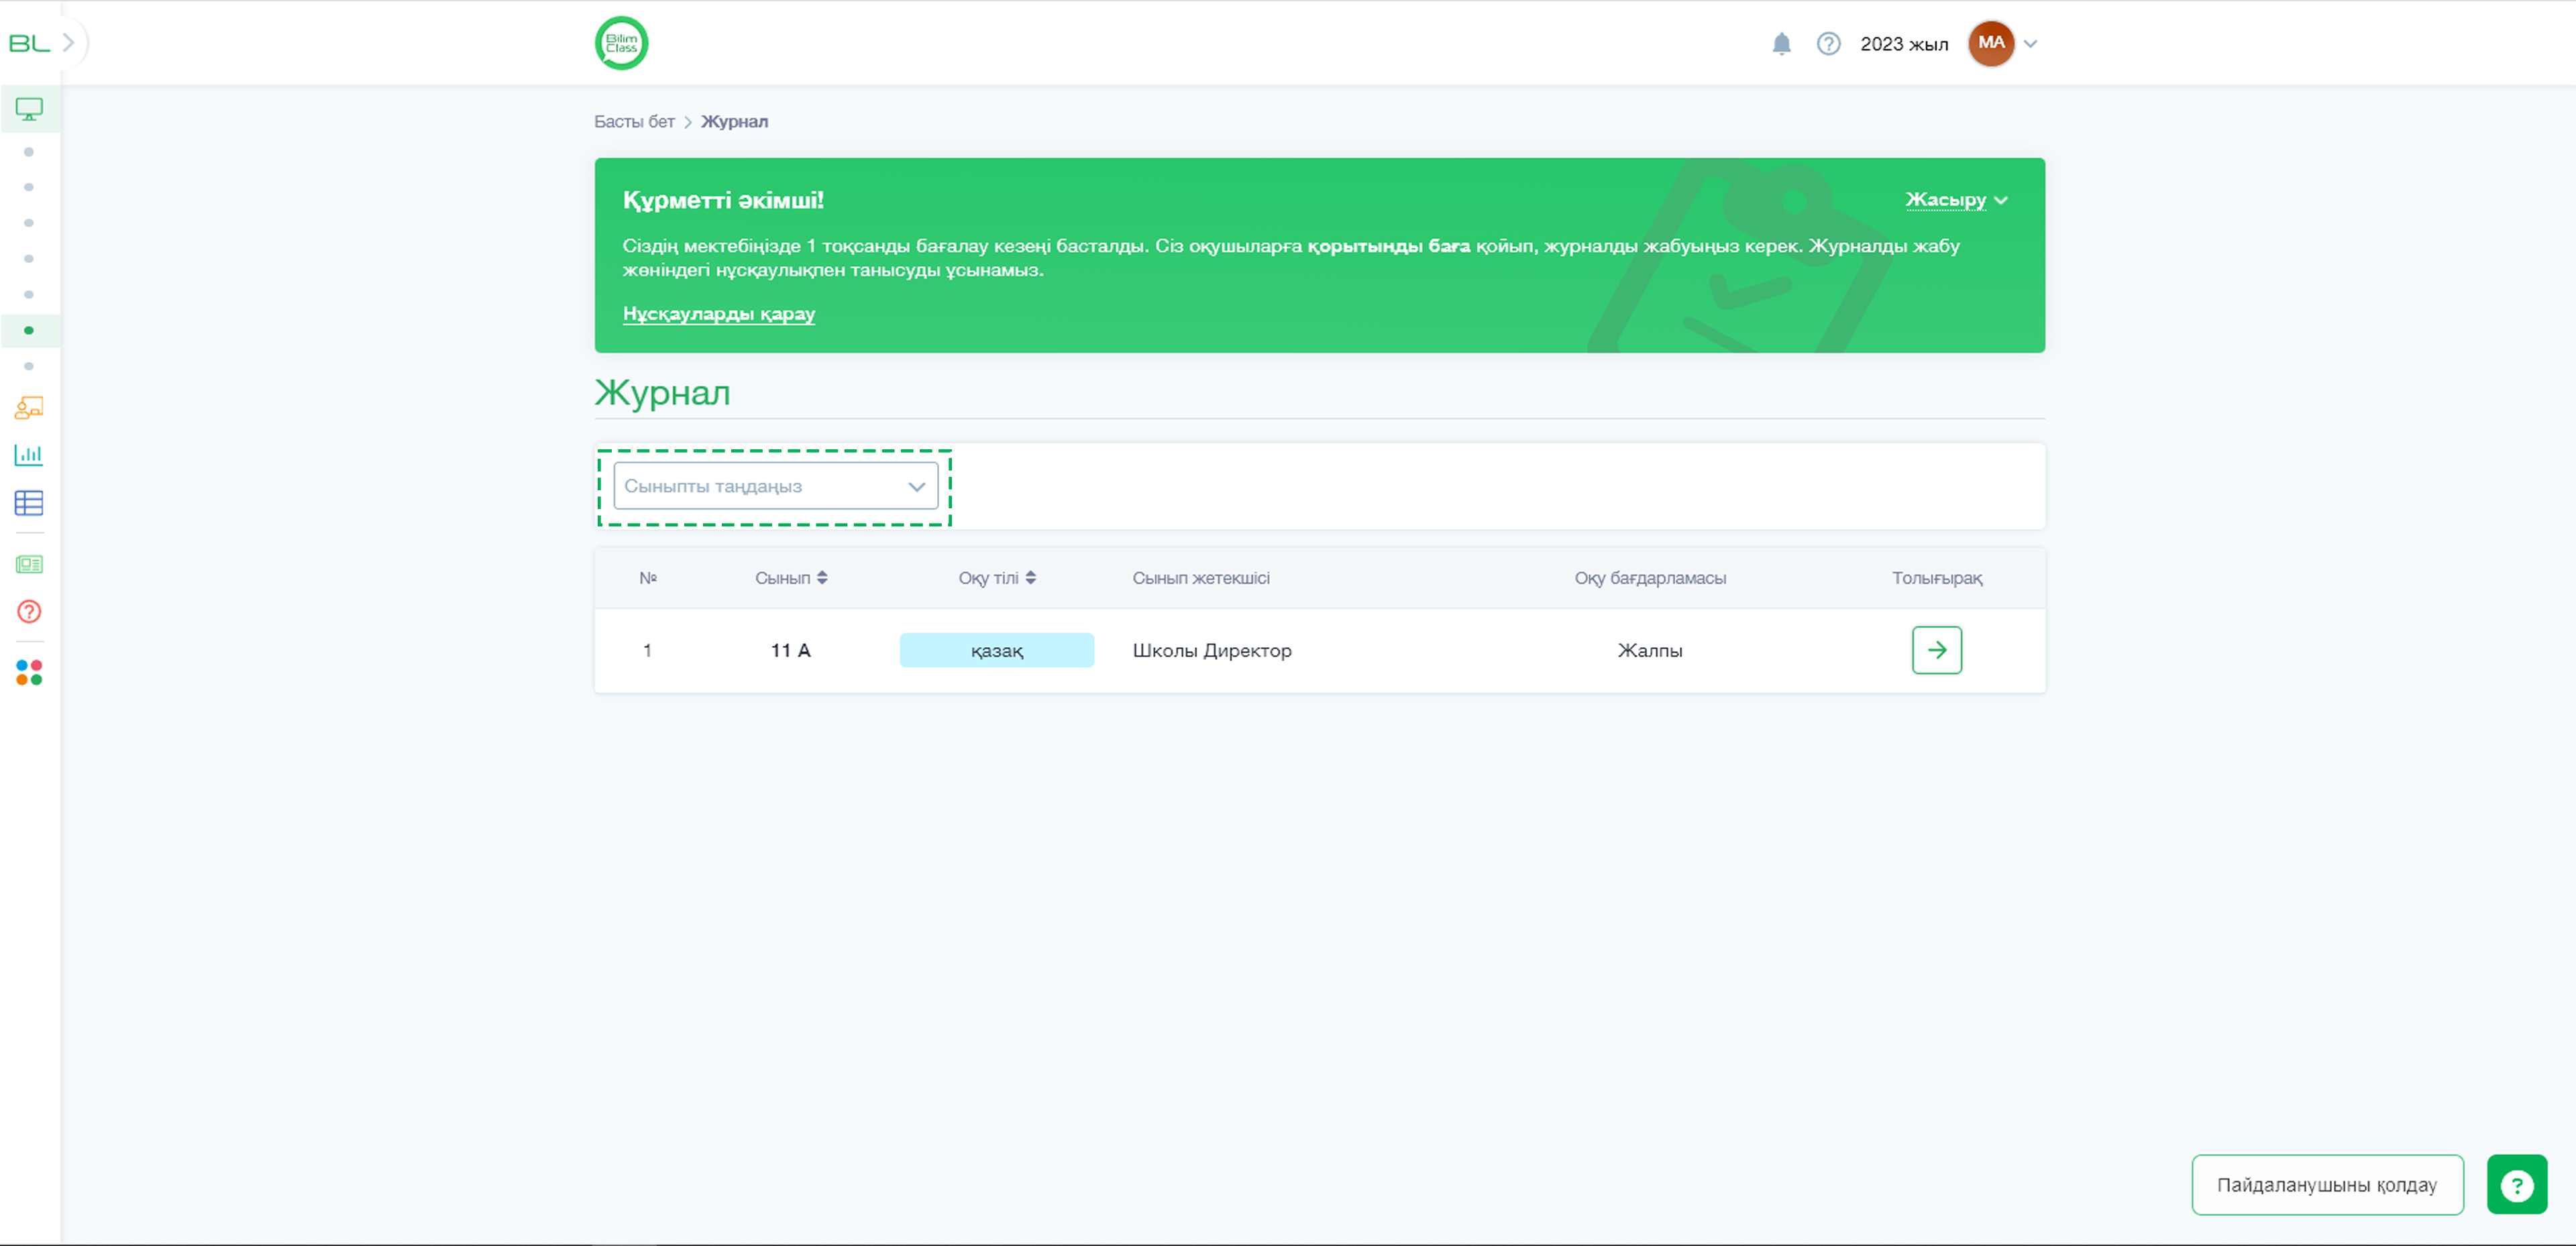Open Нұсқауларды қарау instructions link
2576x1246 pixels.
719,314
